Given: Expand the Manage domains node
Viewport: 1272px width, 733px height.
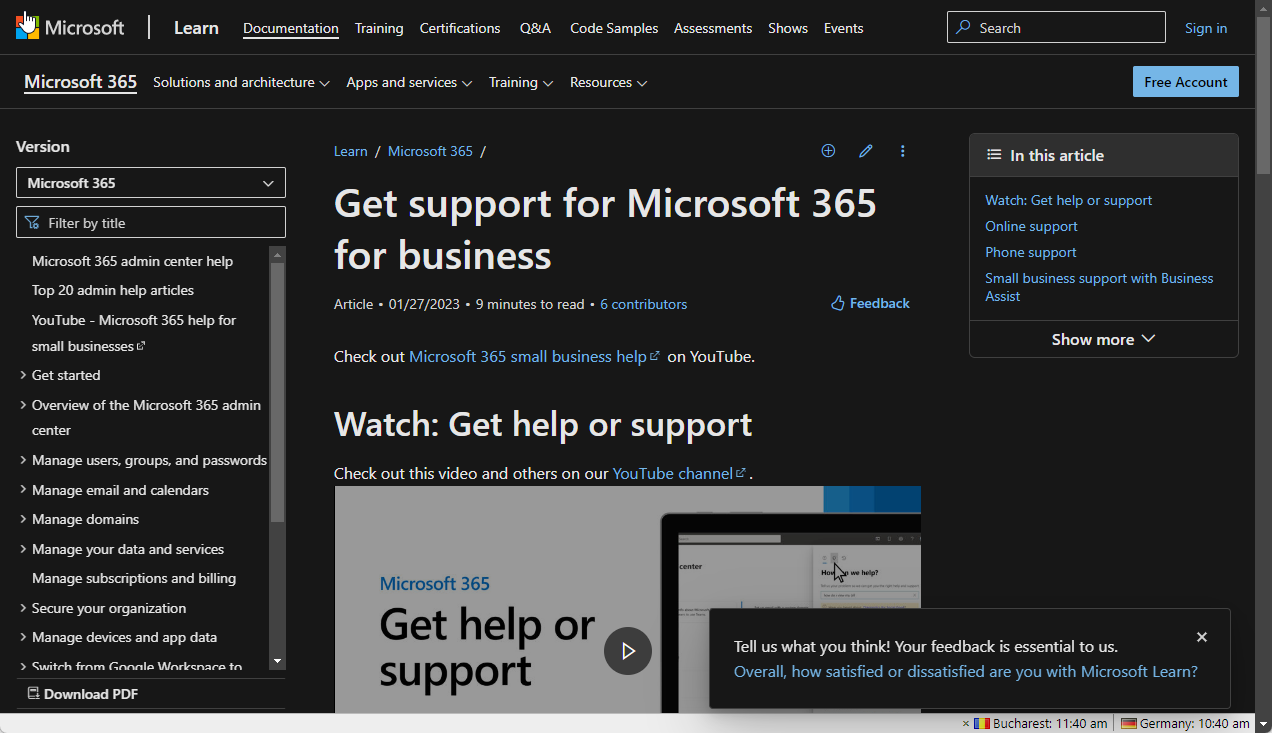Looking at the screenshot, I should pyautogui.click(x=23, y=519).
